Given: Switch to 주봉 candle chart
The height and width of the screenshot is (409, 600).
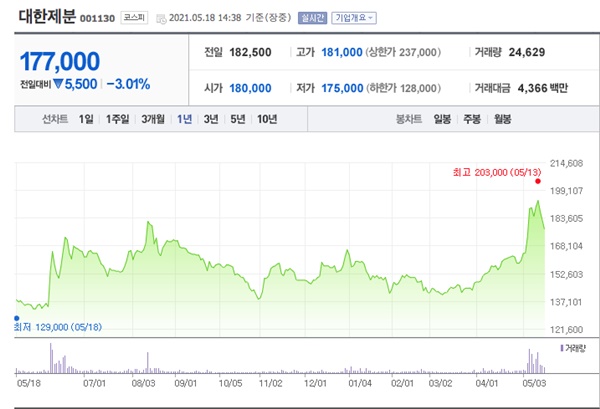Looking at the screenshot, I should click(x=472, y=119).
